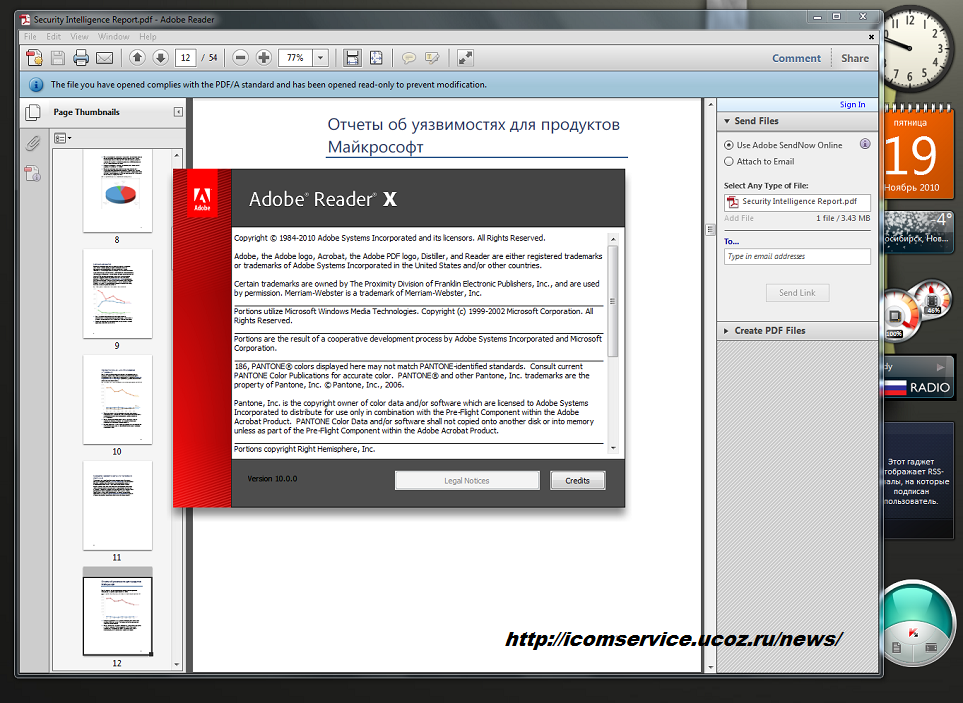
Task: Click scroll up arrow in About dialog
Action: 613,239
